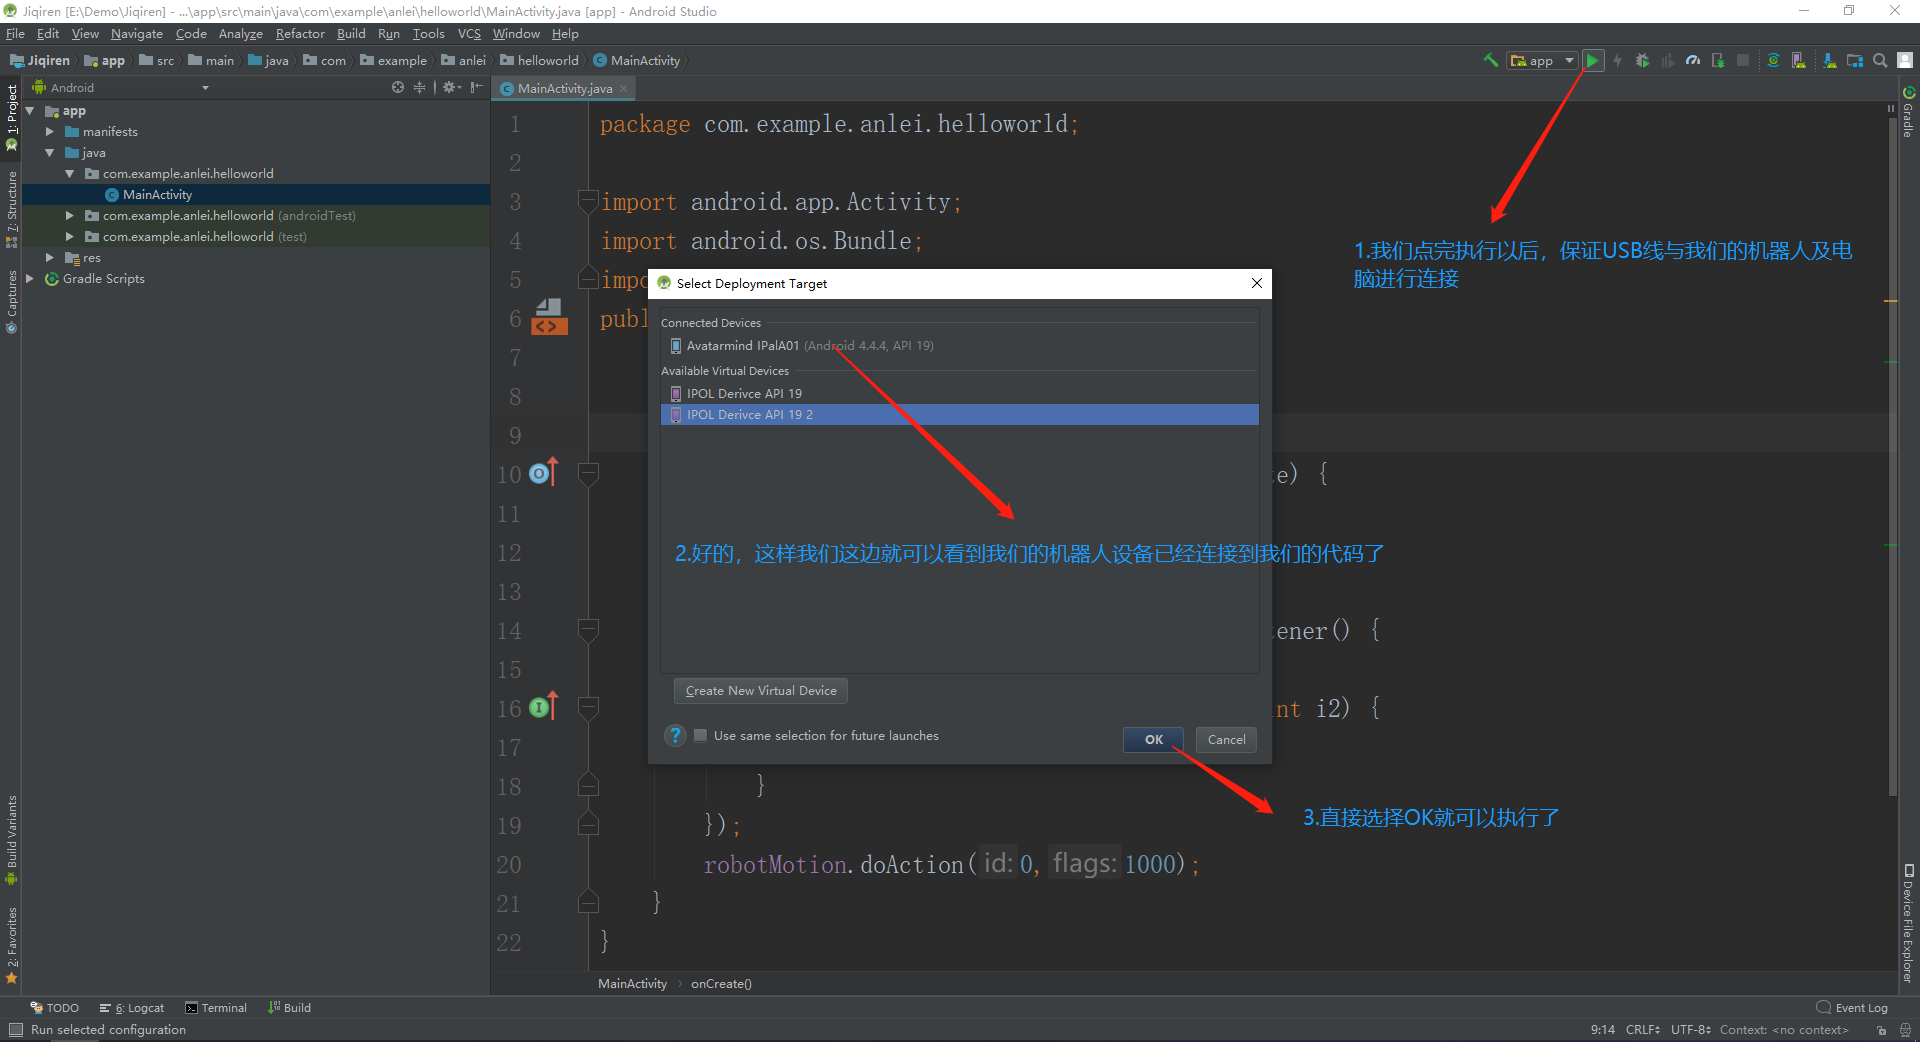Toggle code fold marker on line 16

tap(589, 708)
